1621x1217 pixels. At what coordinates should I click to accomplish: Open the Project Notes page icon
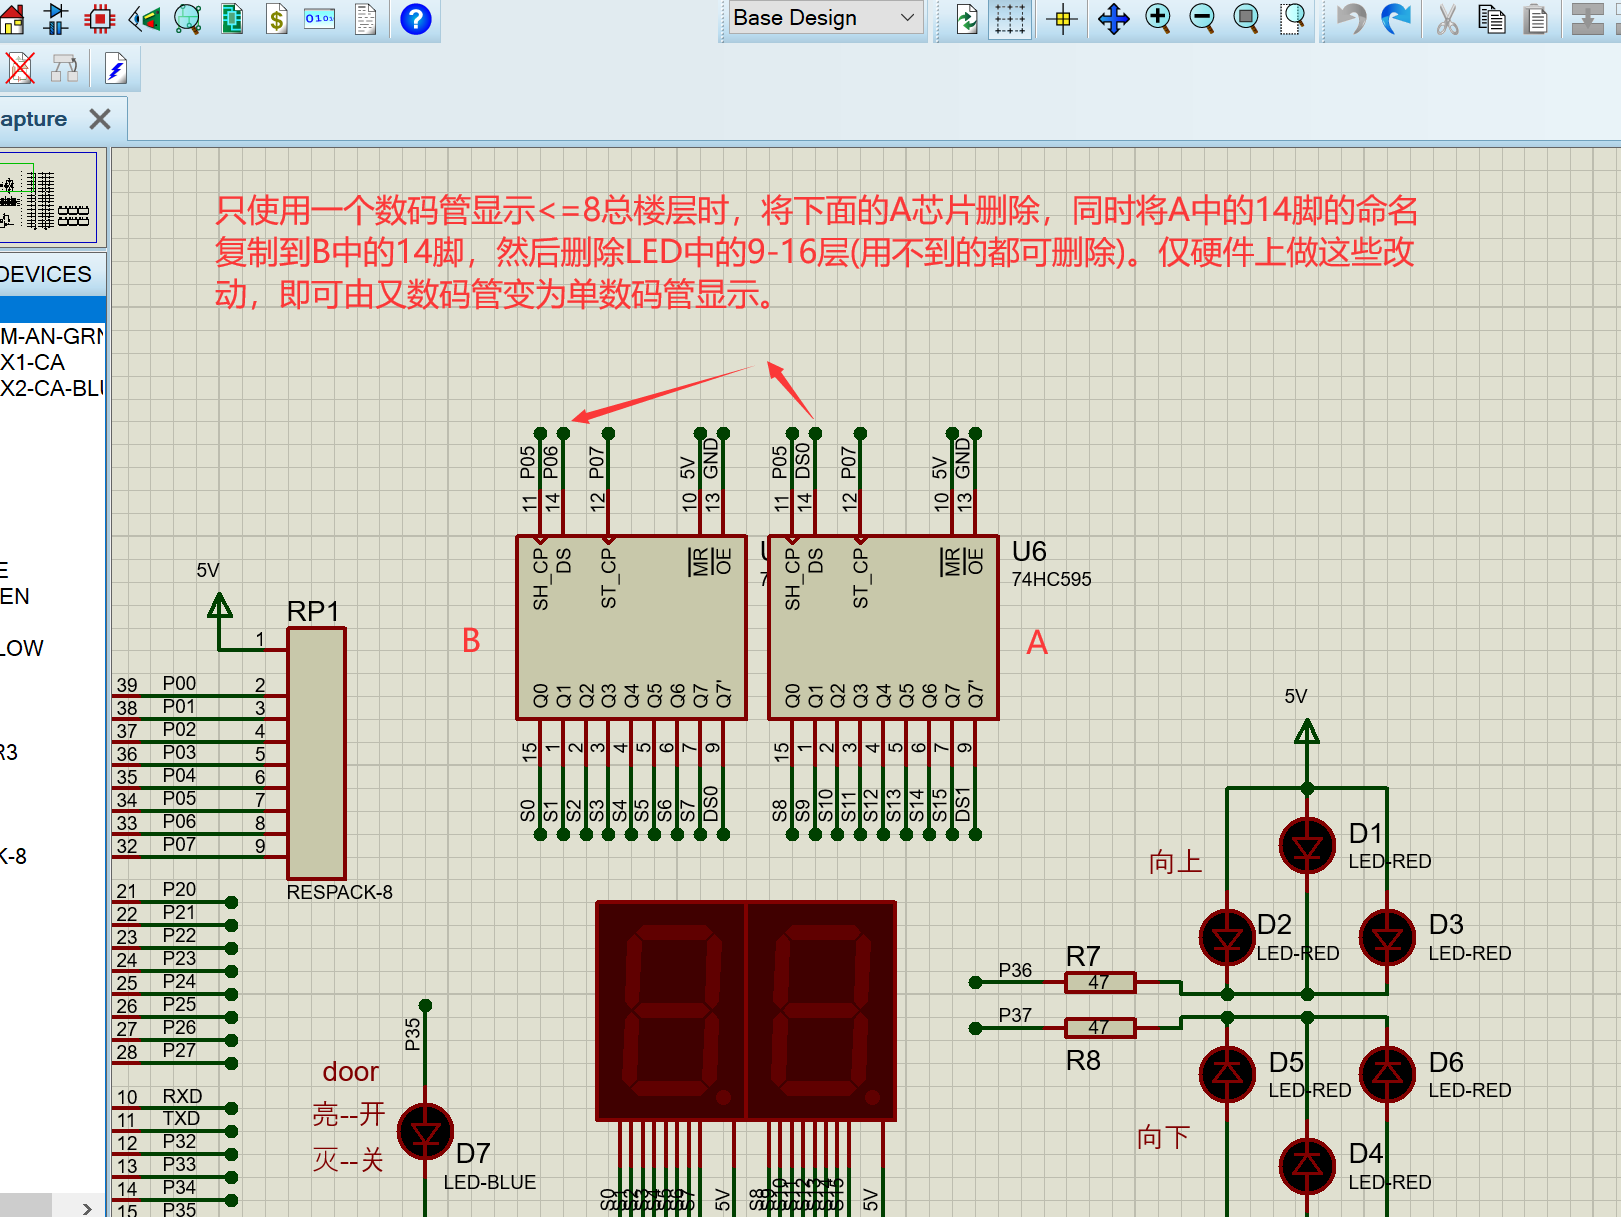(366, 18)
